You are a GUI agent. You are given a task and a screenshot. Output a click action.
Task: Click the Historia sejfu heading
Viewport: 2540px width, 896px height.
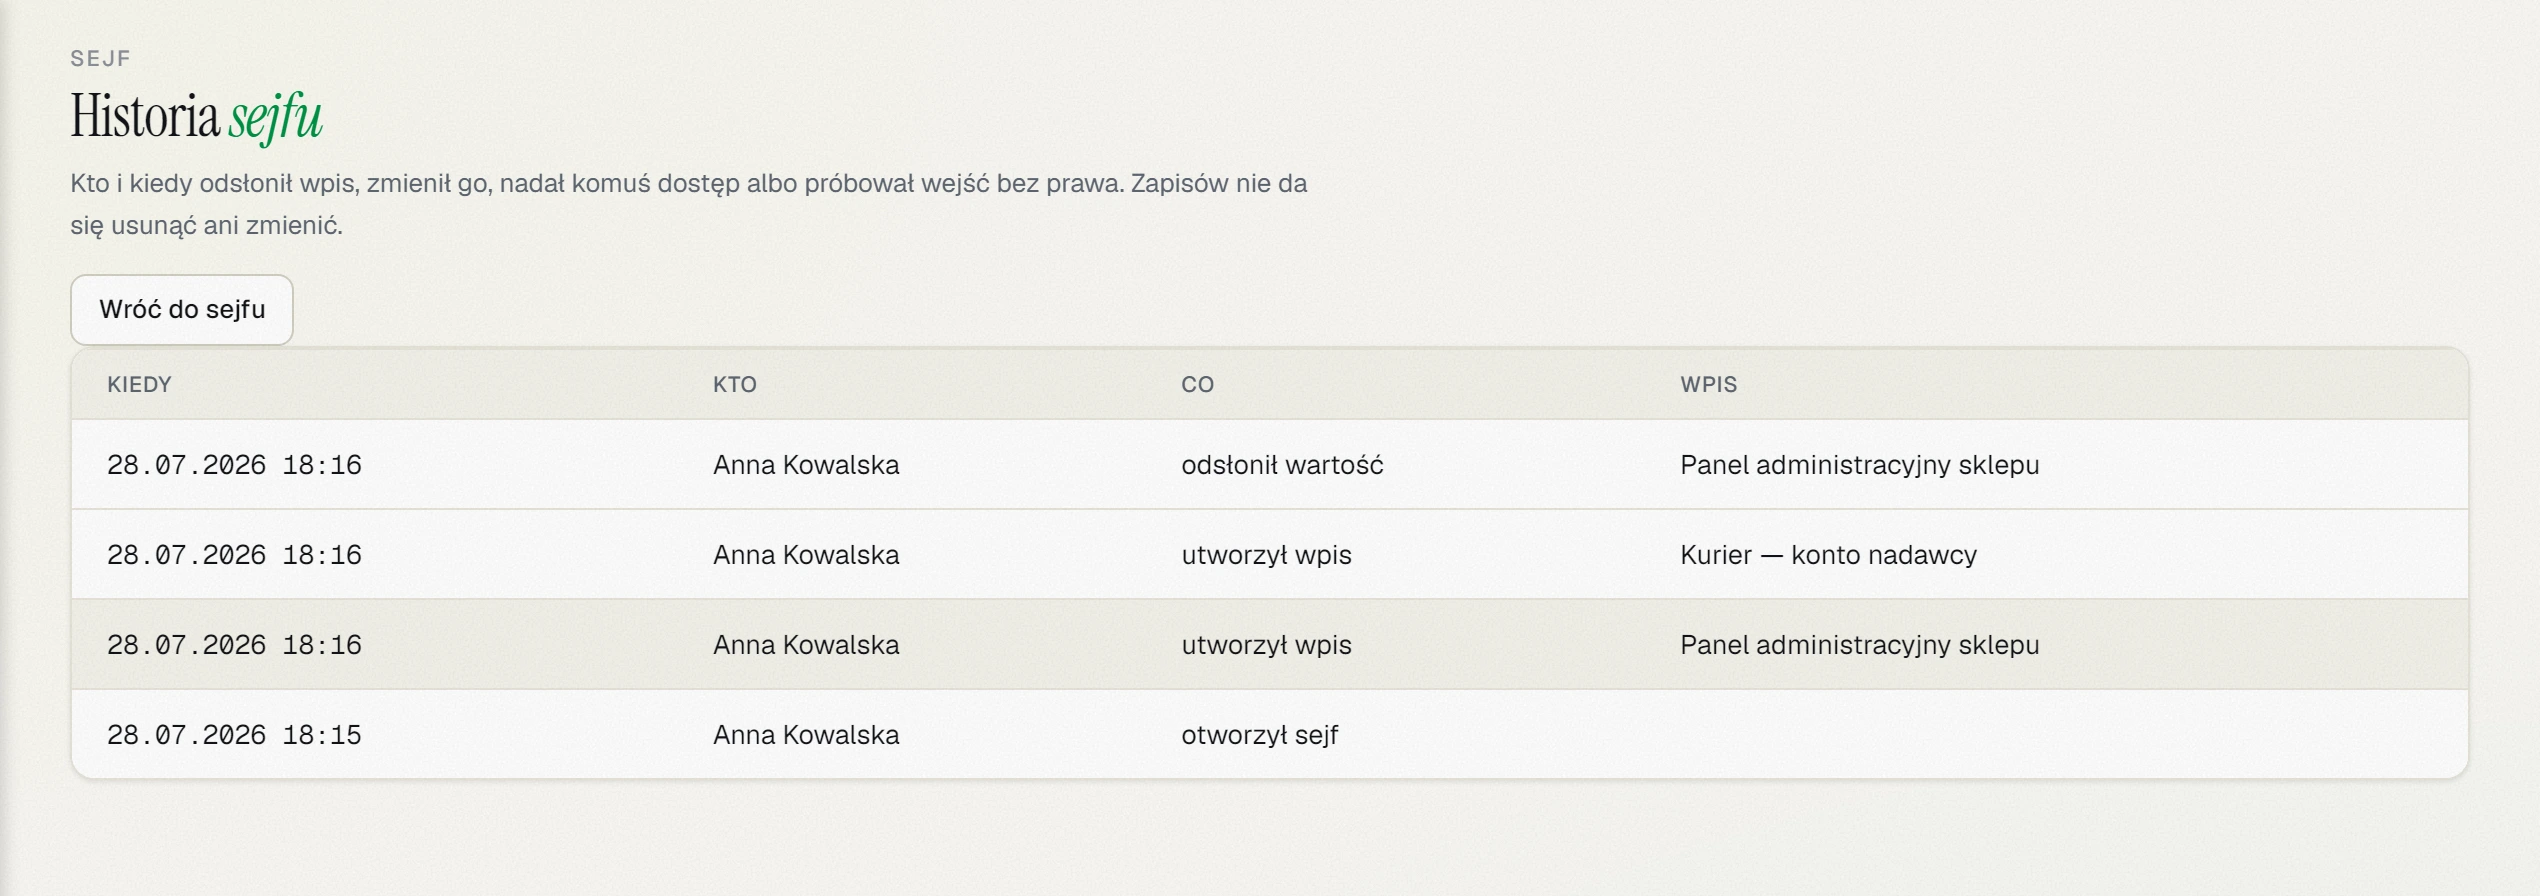point(196,117)
